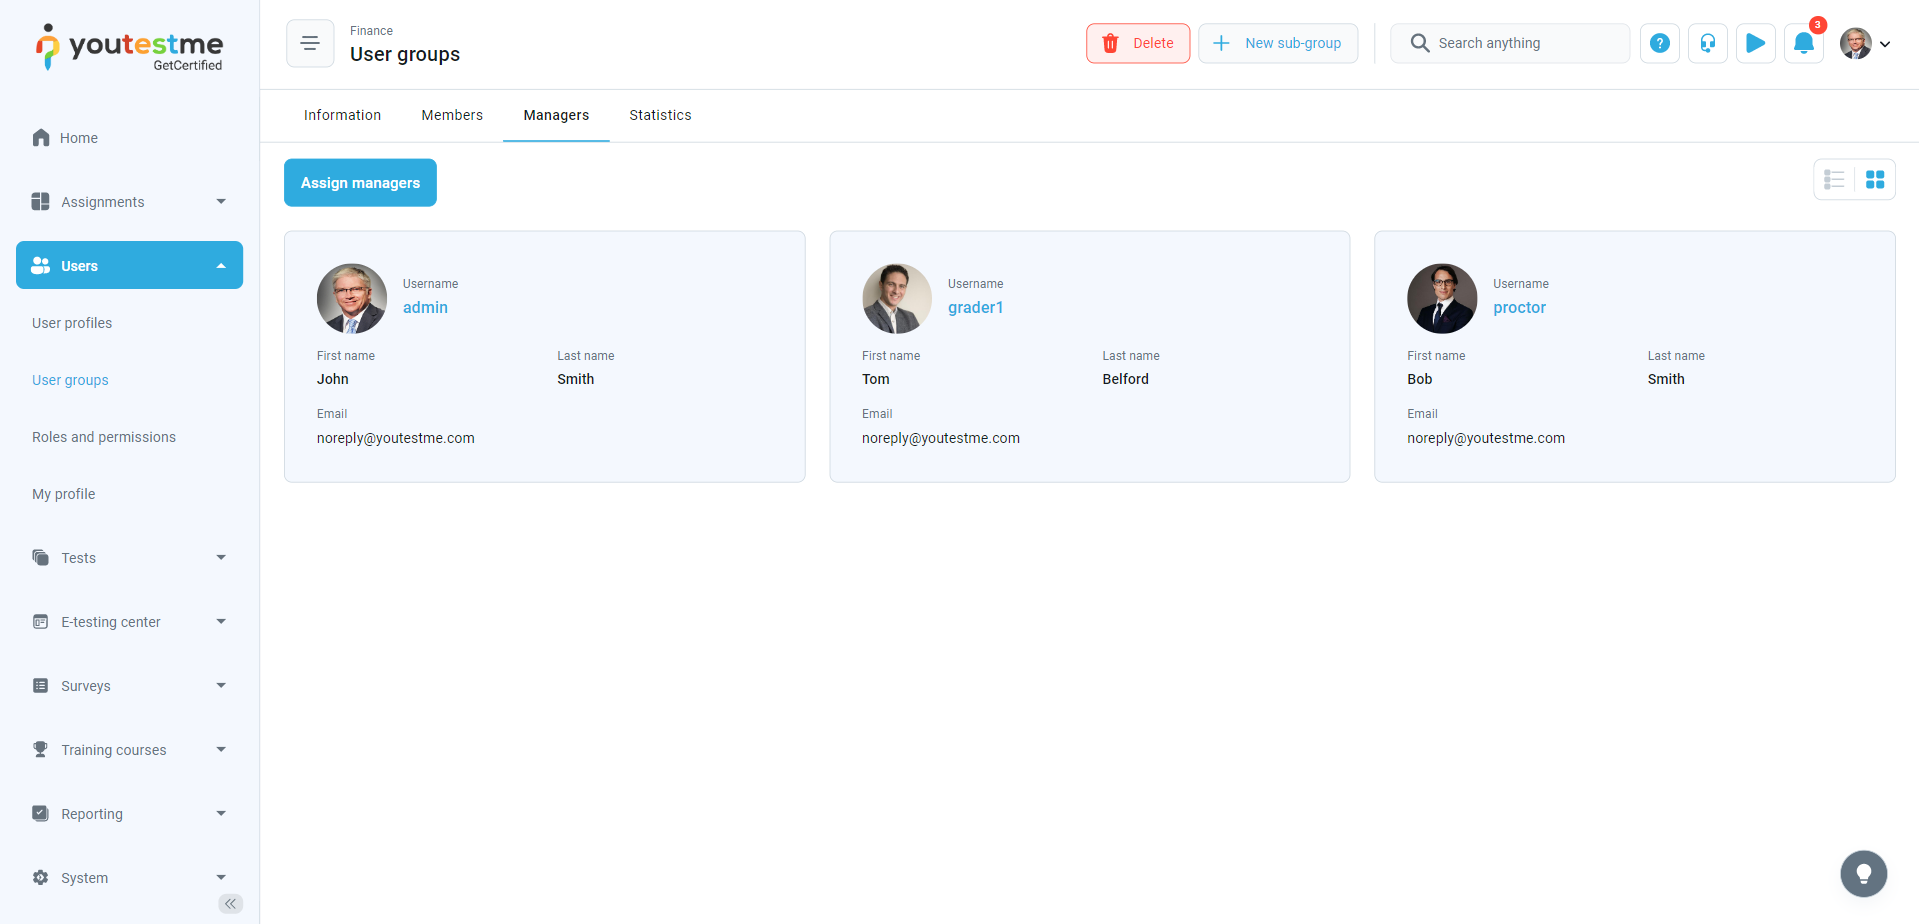Image resolution: width=1919 pixels, height=924 pixels.
Task: Switch to list view layout
Action: (x=1834, y=180)
